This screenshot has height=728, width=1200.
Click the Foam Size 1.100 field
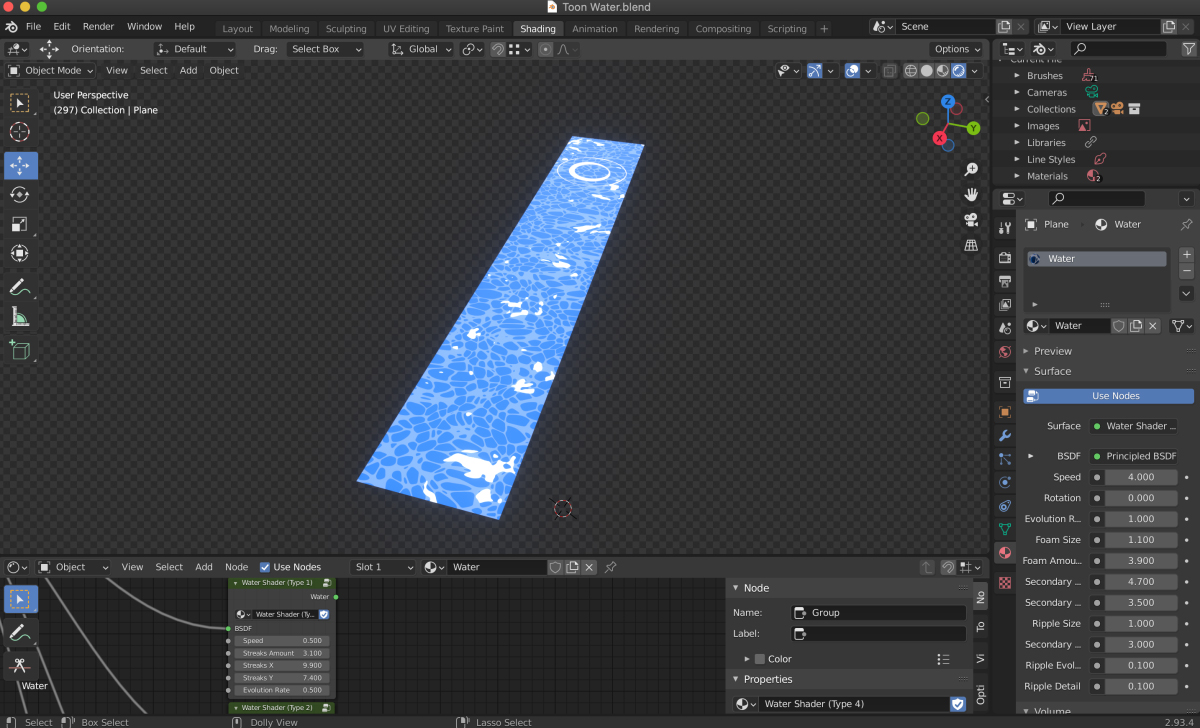coord(1141,540)
